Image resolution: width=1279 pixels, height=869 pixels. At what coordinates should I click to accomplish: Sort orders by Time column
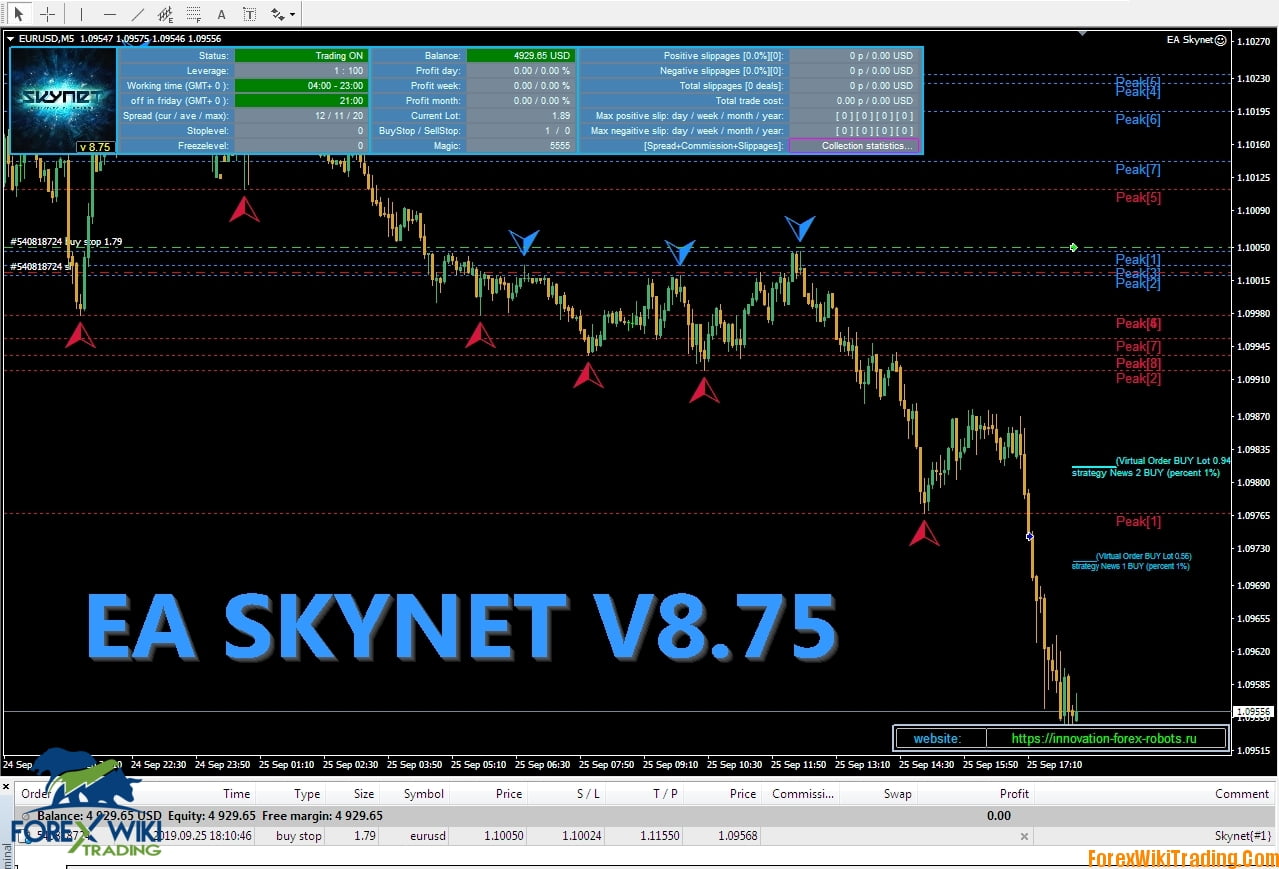(x=237, y=794)
